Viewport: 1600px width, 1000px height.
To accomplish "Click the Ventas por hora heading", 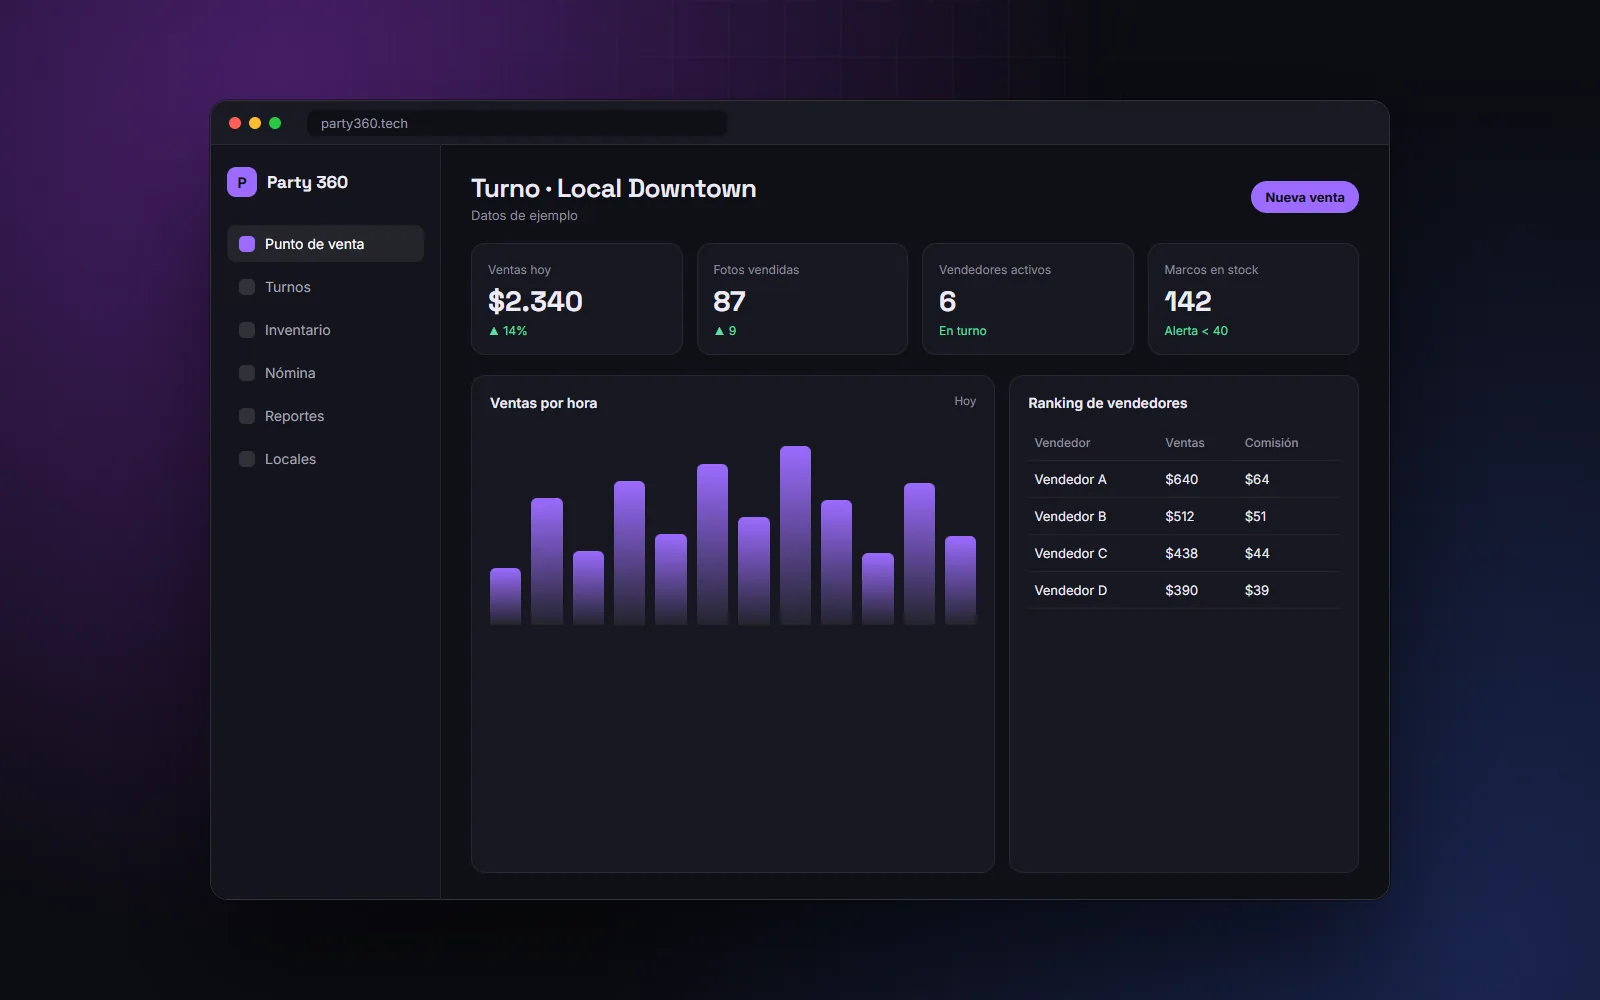I will [x=543, y=403].
